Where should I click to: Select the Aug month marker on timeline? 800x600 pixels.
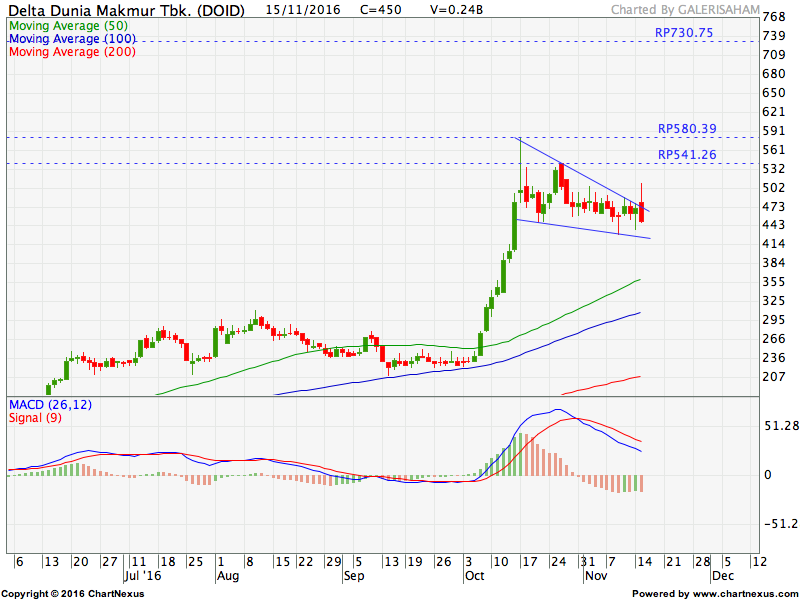[228, 577]
